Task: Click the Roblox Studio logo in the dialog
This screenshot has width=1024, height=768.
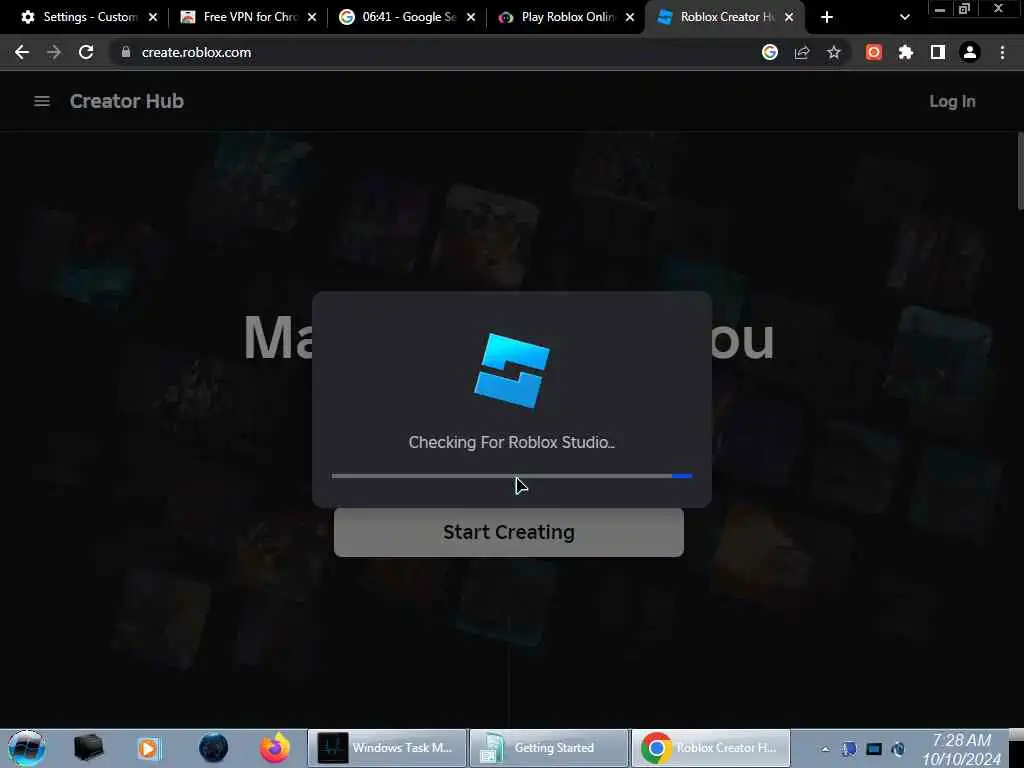Action: pyautogui.click(x=511, y=370)
